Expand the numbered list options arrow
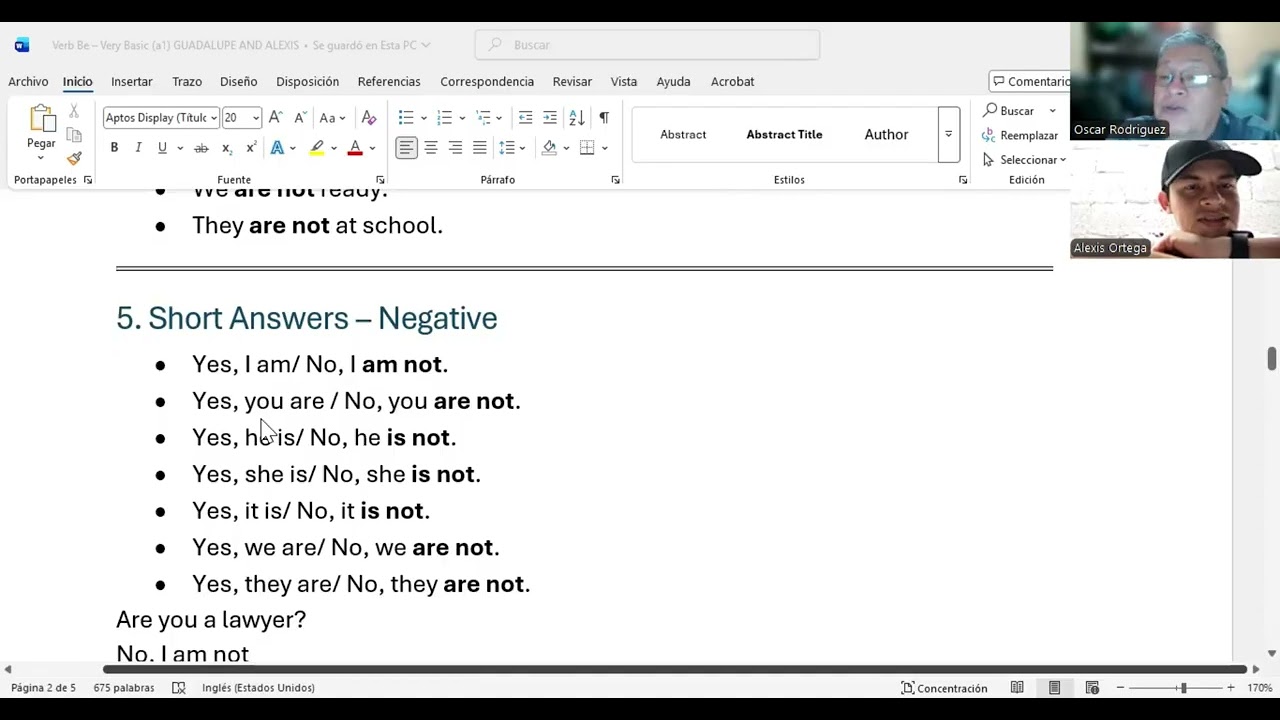This screenshot has width=1280, height=720. coord(462,118)
